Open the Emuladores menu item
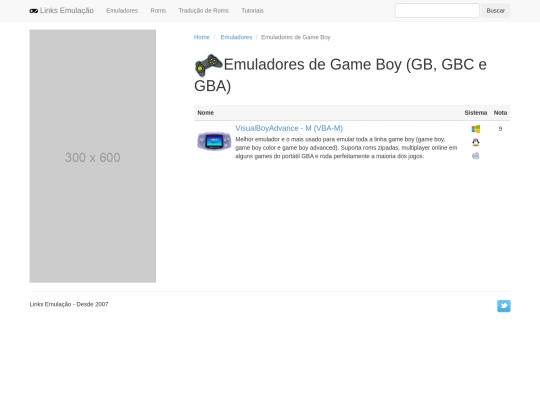 [x=122, y=11]
